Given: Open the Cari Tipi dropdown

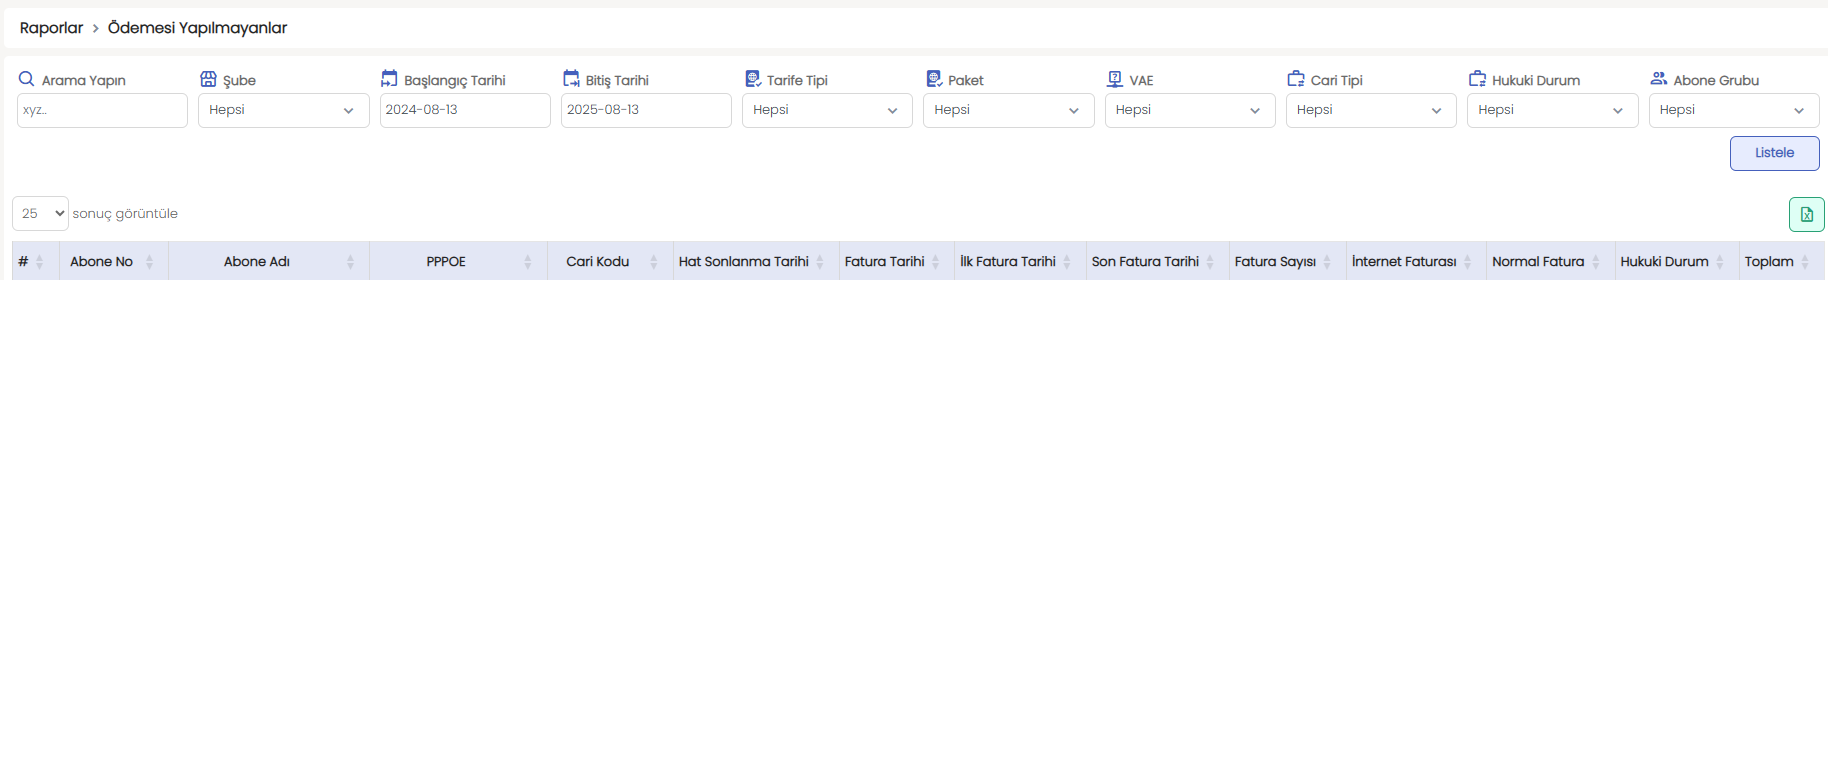Looking at the screenshot, I should [1370, 110].
